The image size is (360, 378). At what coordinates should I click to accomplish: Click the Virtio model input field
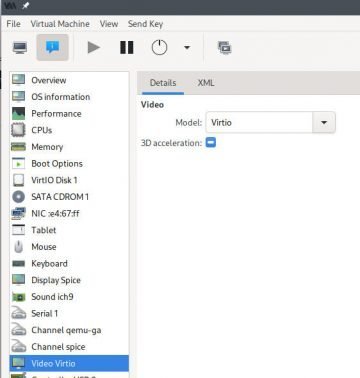(x=259, y=122)
